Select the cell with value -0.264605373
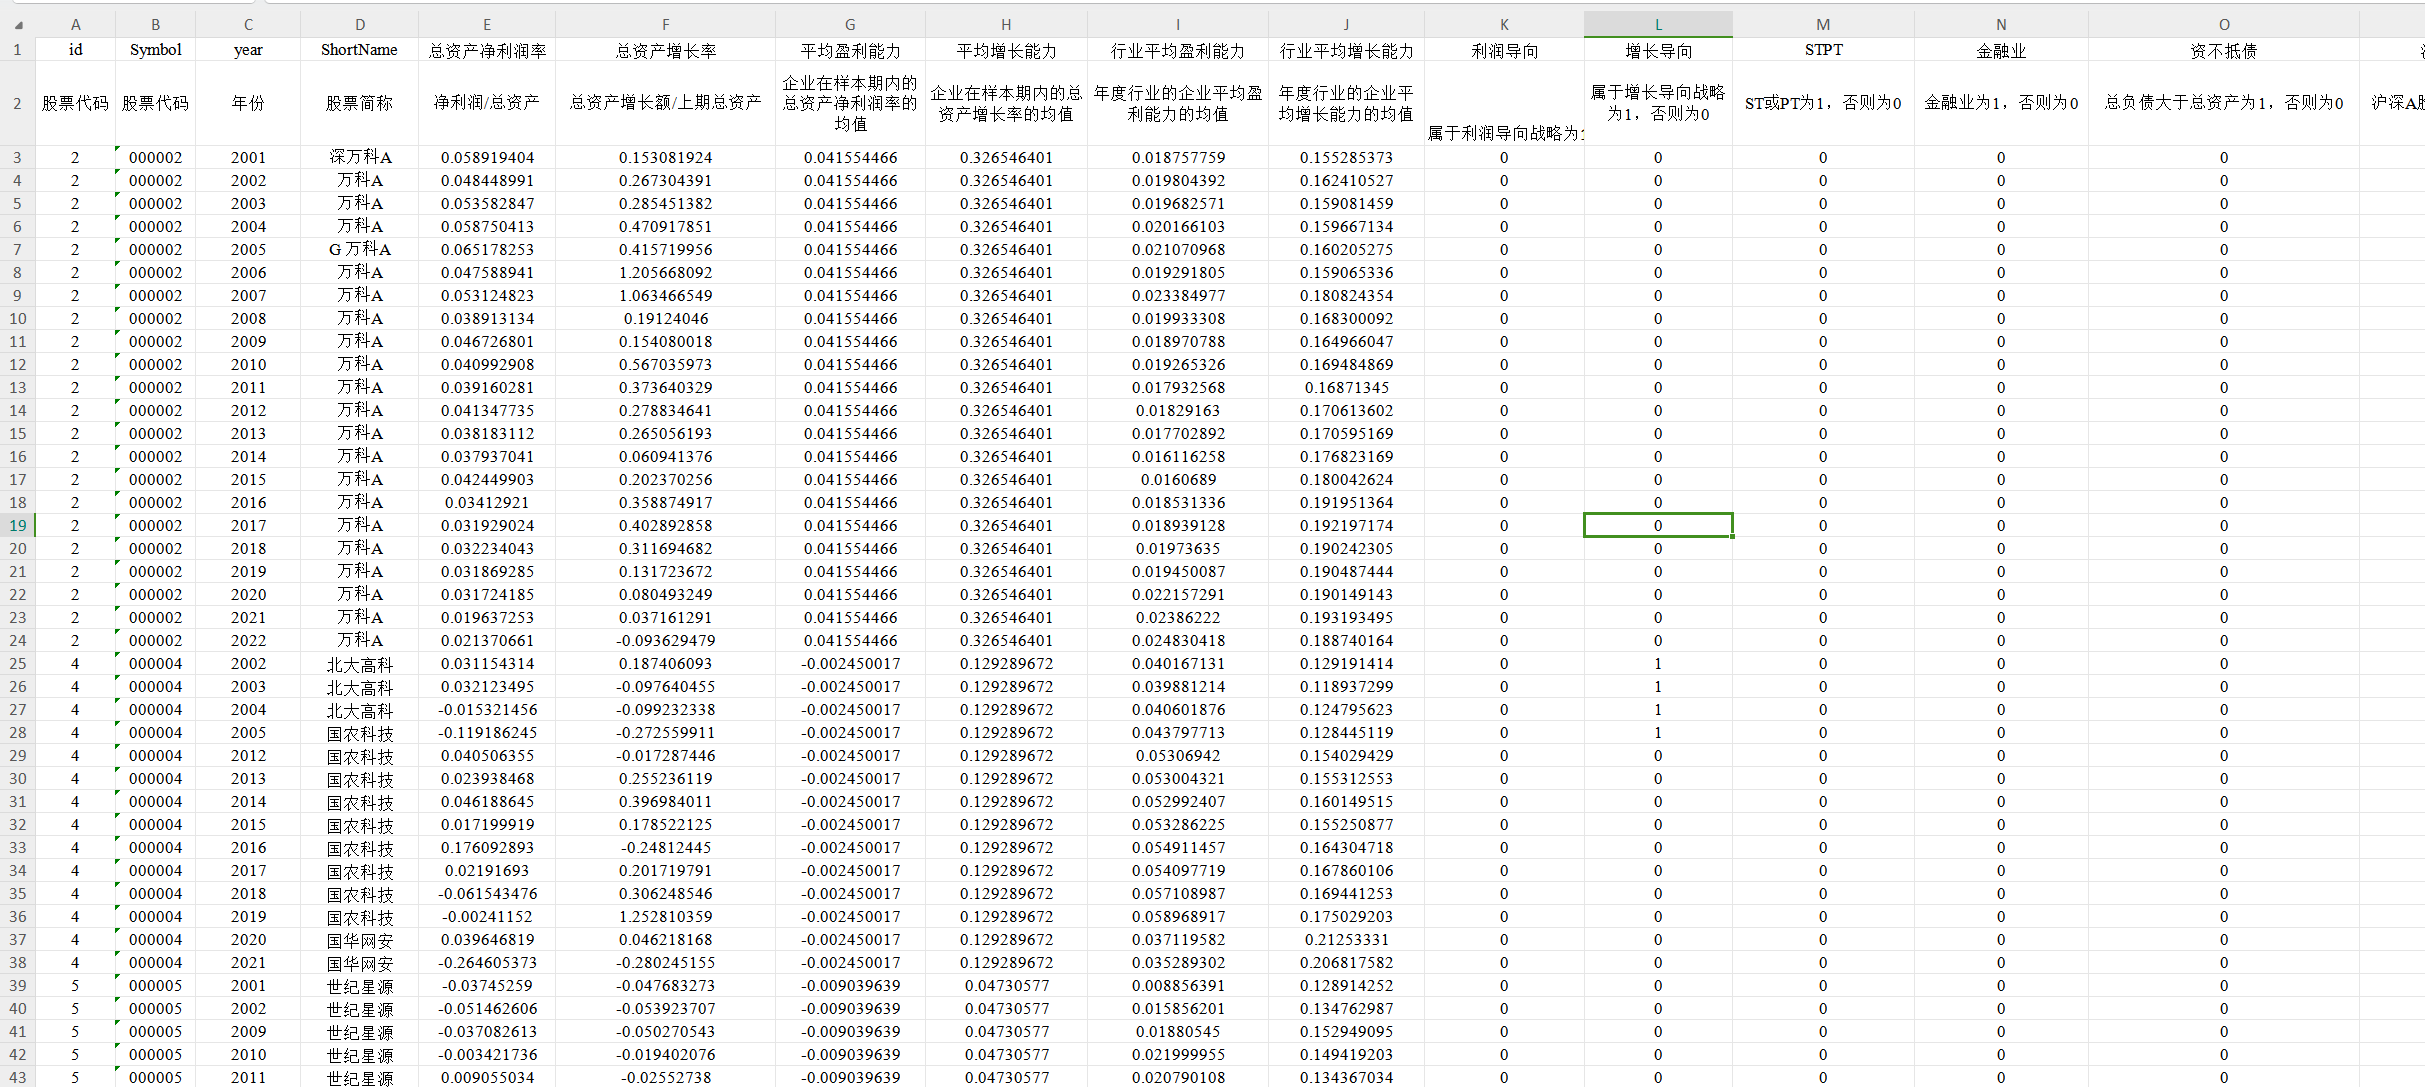 click(487, 963)
